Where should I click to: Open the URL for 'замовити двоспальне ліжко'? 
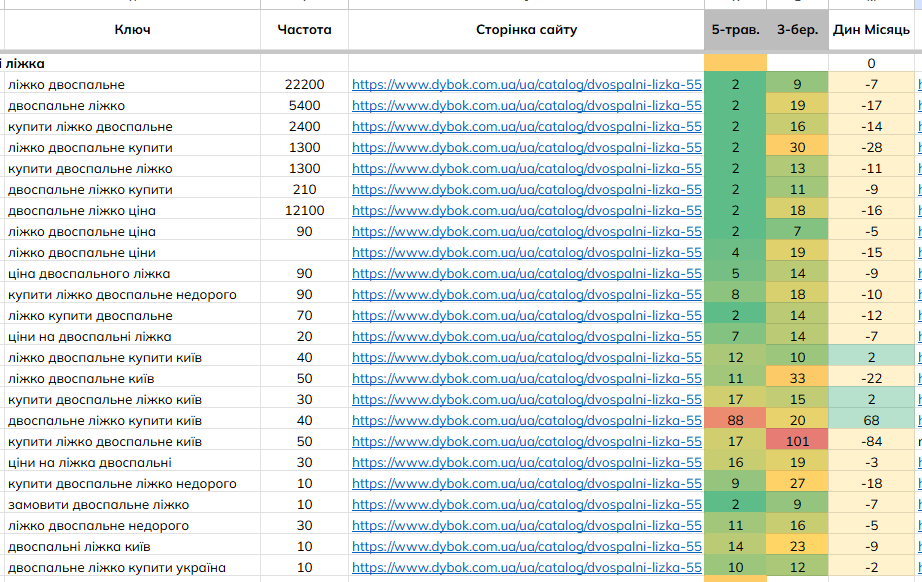point(526,505)
